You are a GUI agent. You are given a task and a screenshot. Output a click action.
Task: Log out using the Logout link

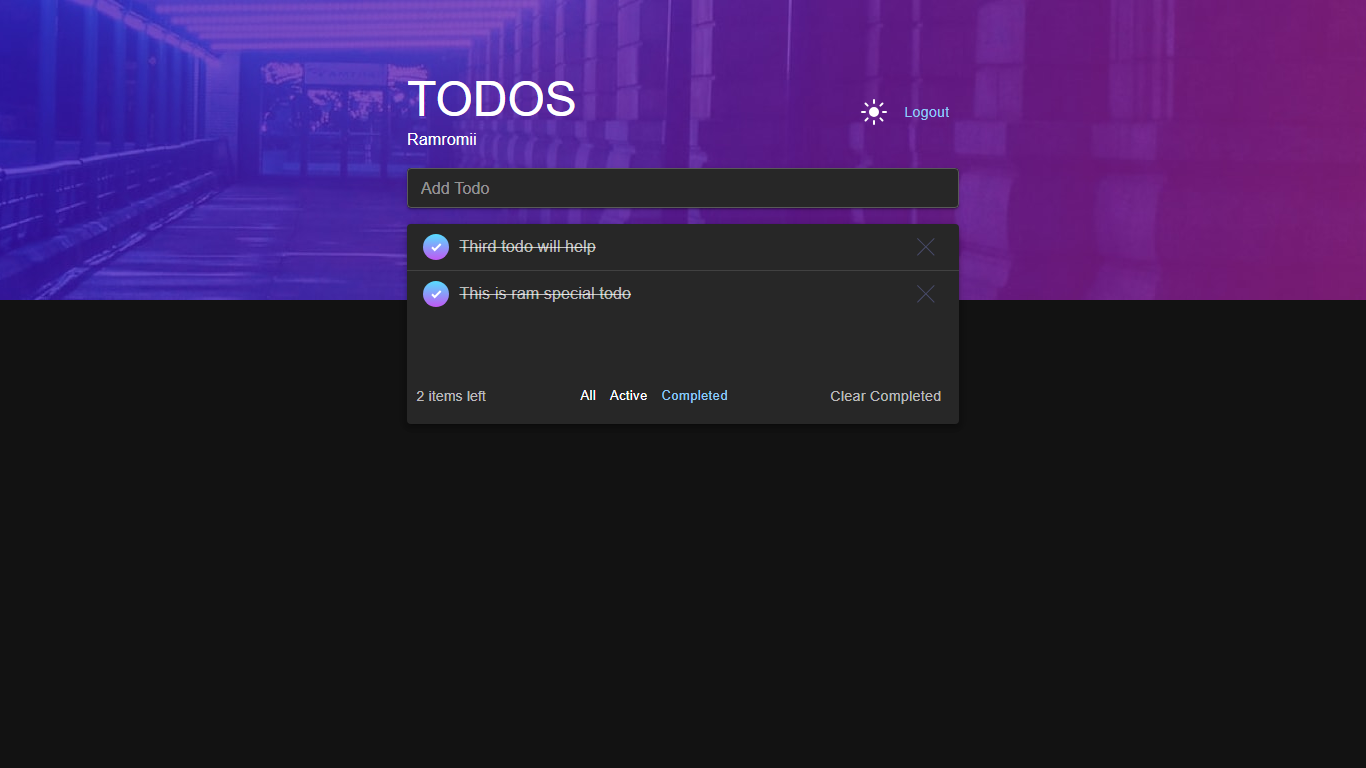point(927,112)
